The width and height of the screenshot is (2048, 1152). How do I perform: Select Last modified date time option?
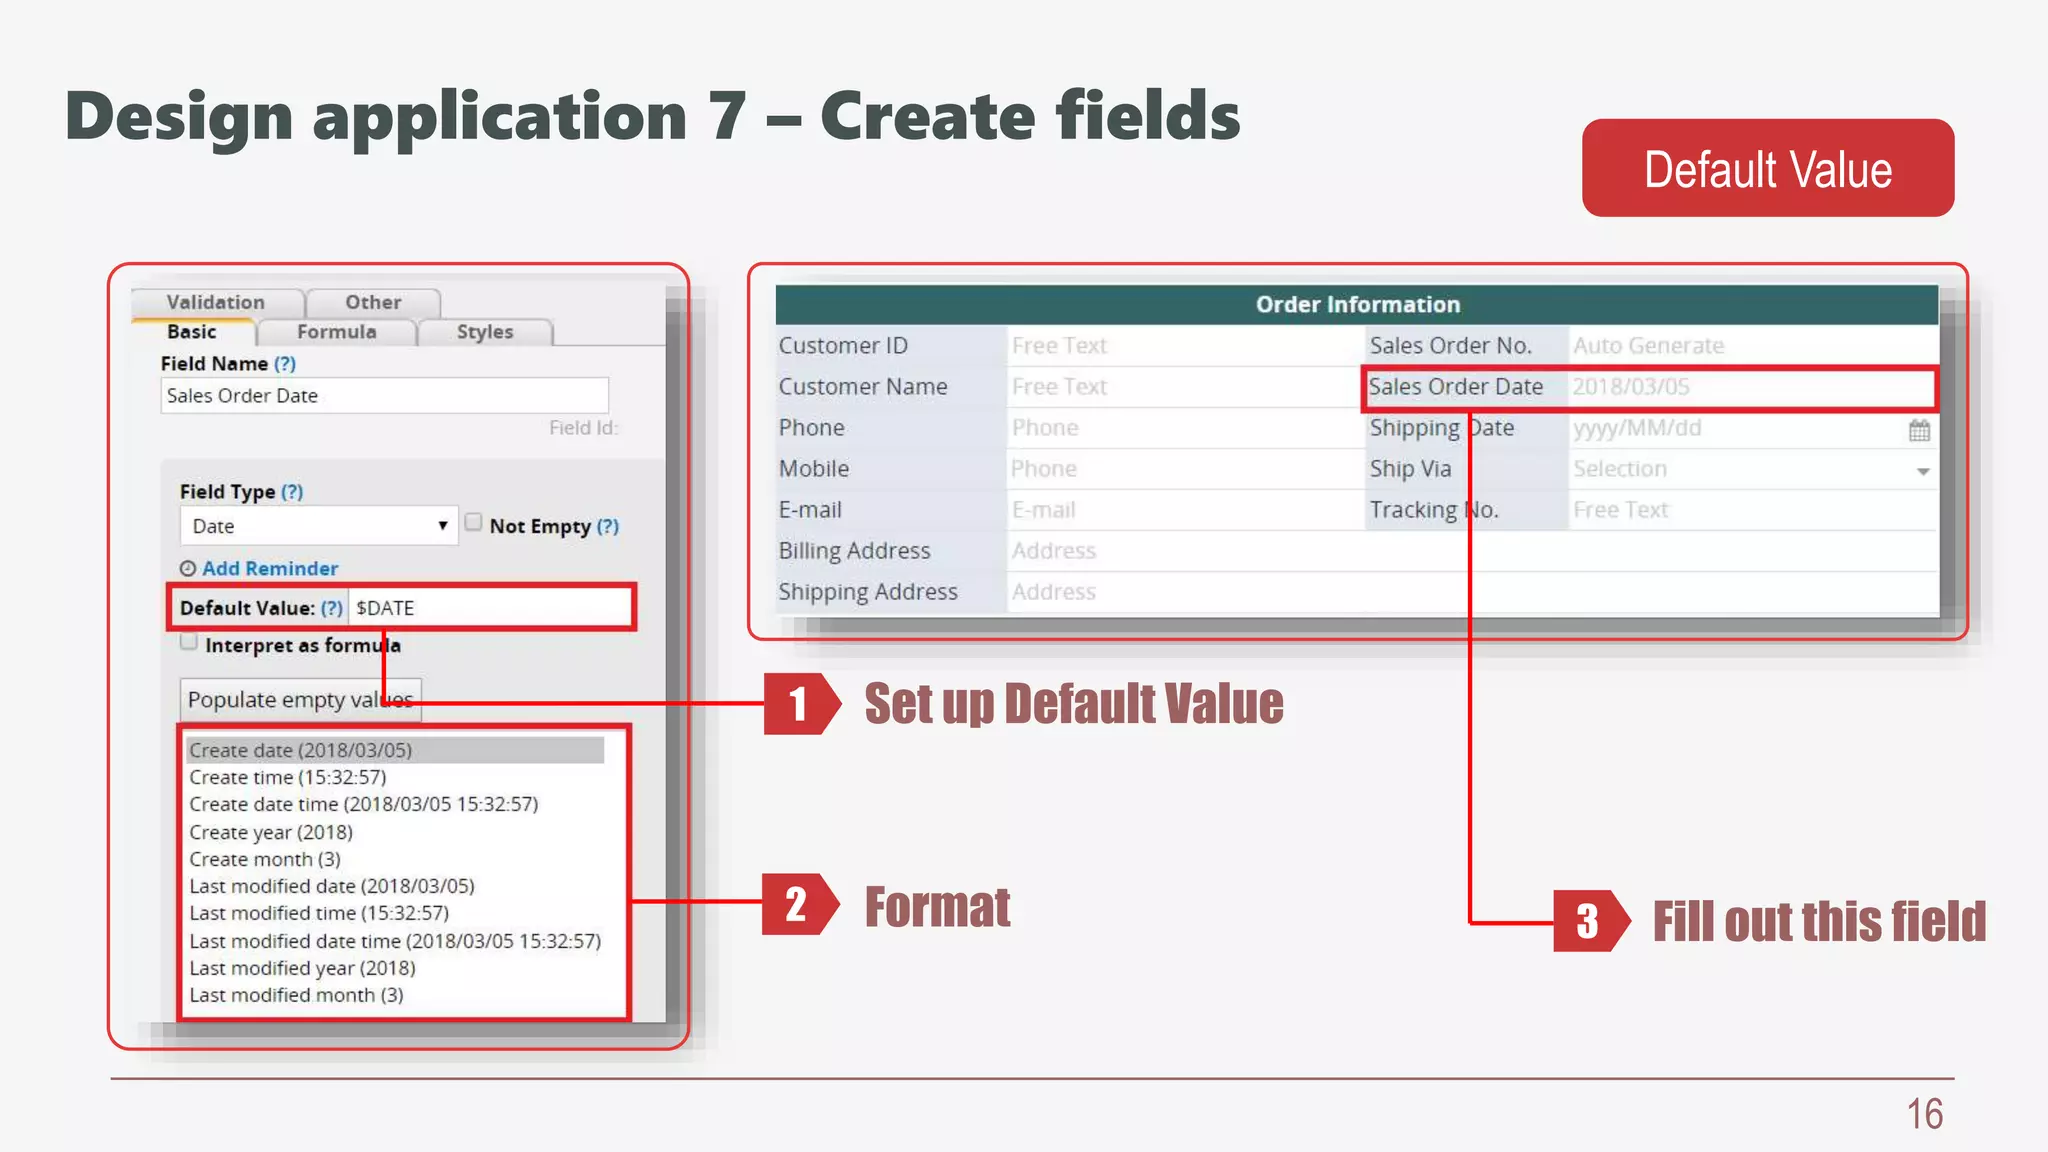click(x=395, y=941)
